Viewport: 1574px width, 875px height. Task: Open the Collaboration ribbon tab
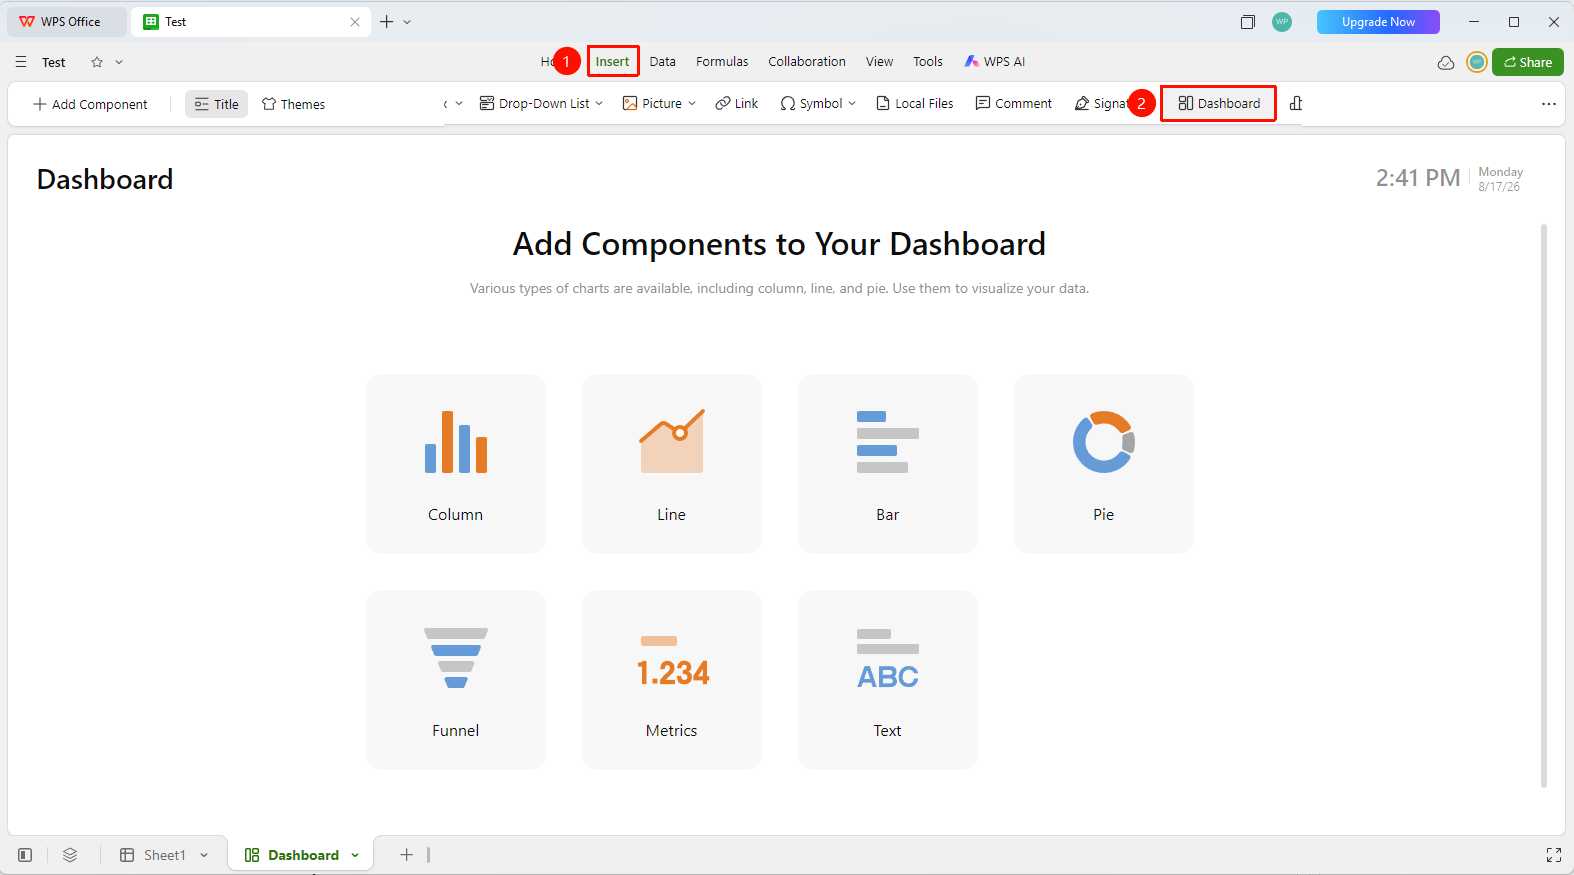(x=807, y=62)
